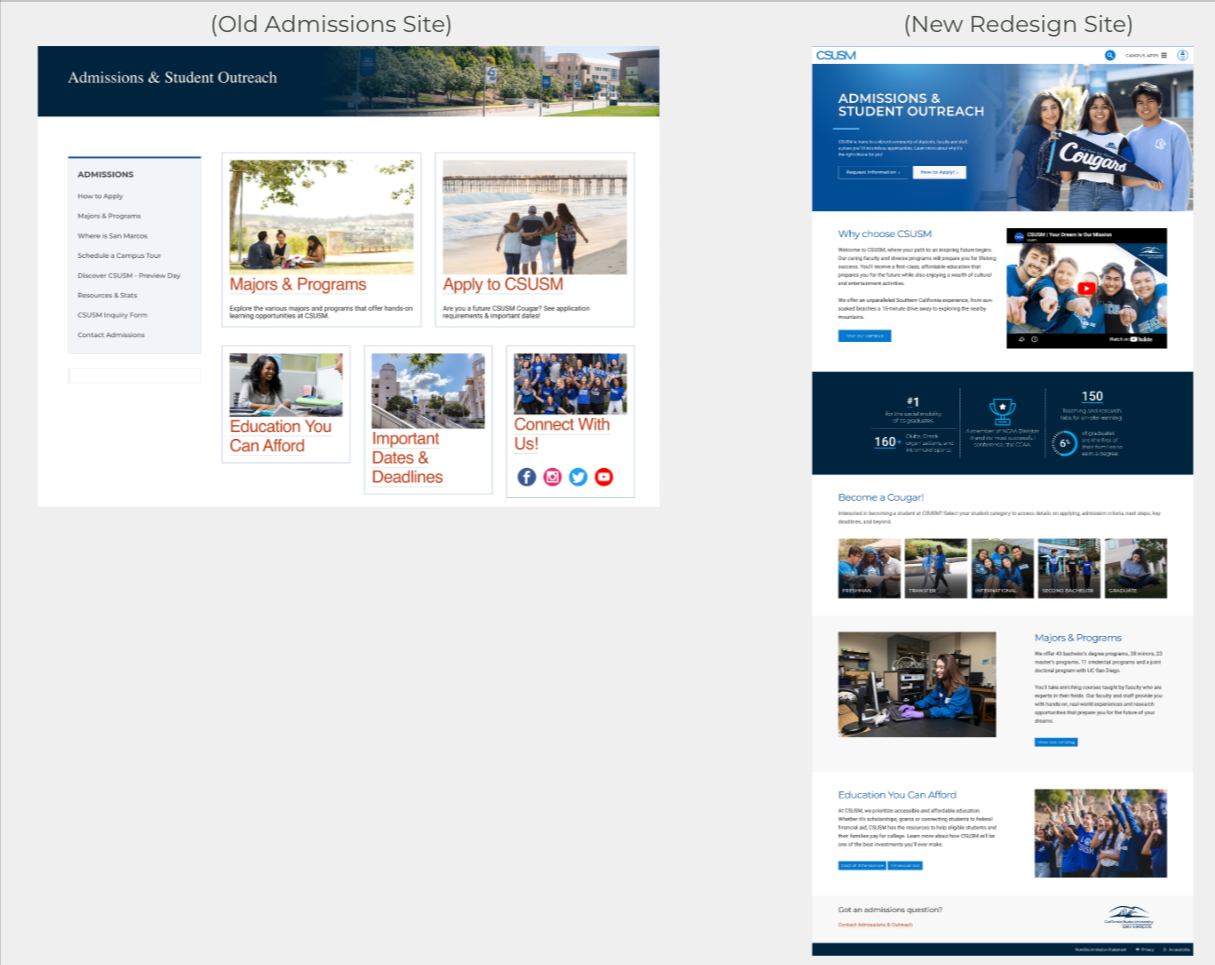Open Resources & Stats sidebar link
Image resolution: width=1215 pixels, height=965 pixels.
pyautogui.click(x=108, y=295)
